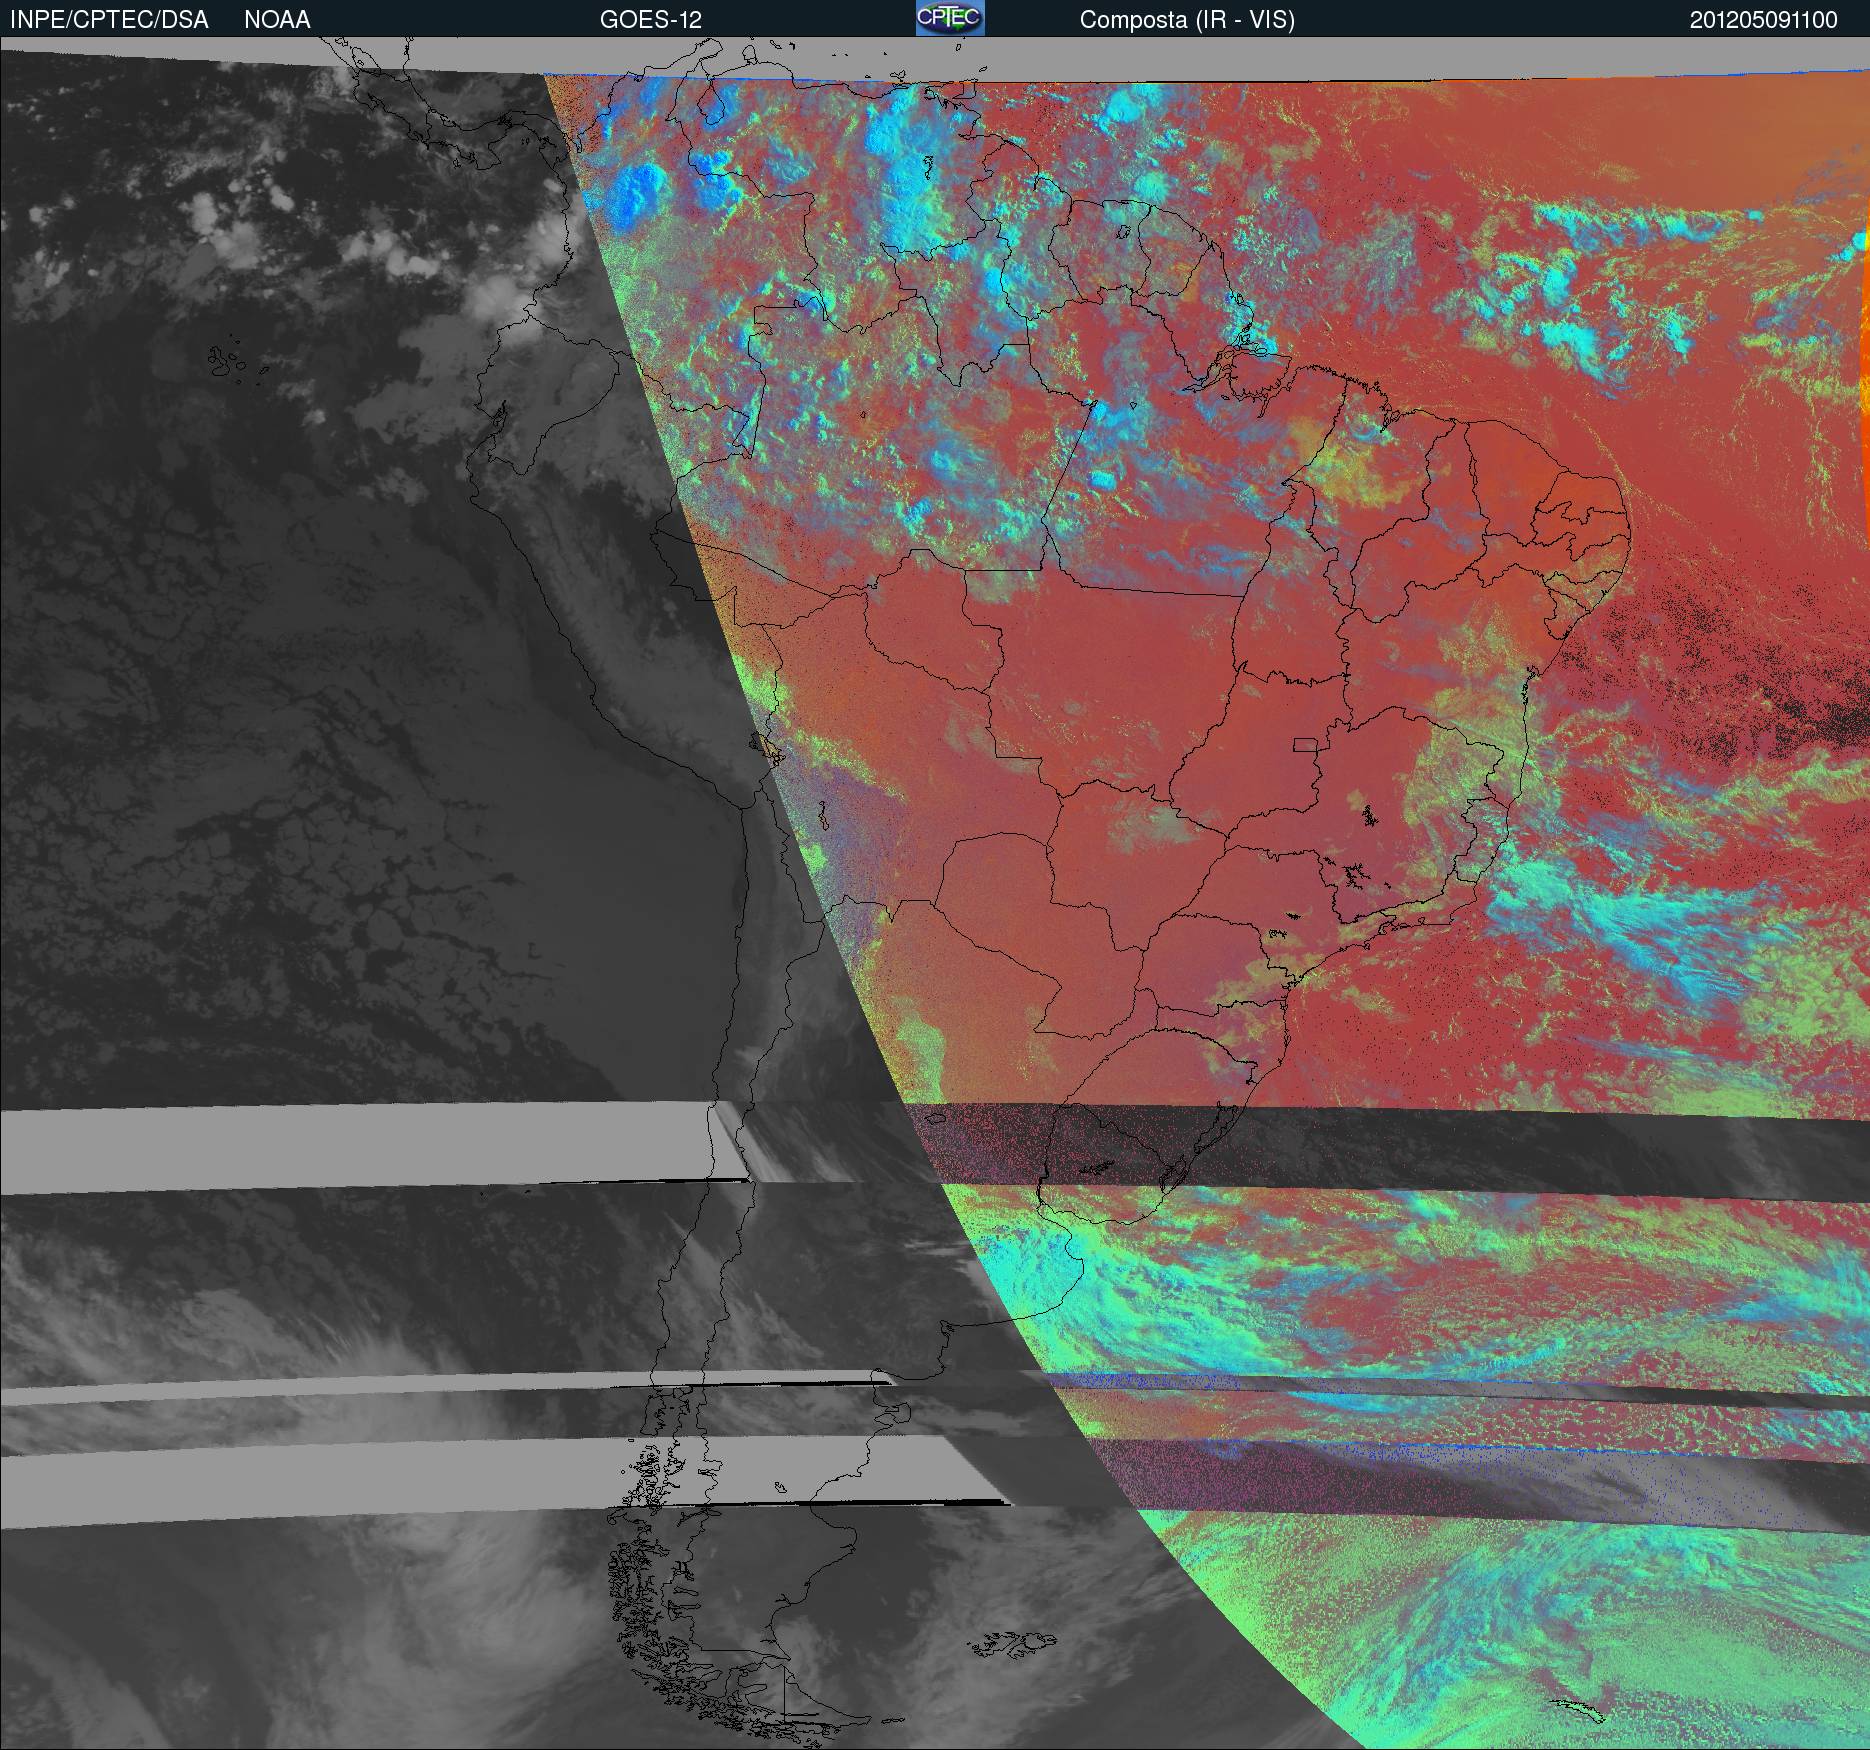Select the INPE/CPTEC/DSA header text
Screen dimensions: 1870x1750
(109, 20)
